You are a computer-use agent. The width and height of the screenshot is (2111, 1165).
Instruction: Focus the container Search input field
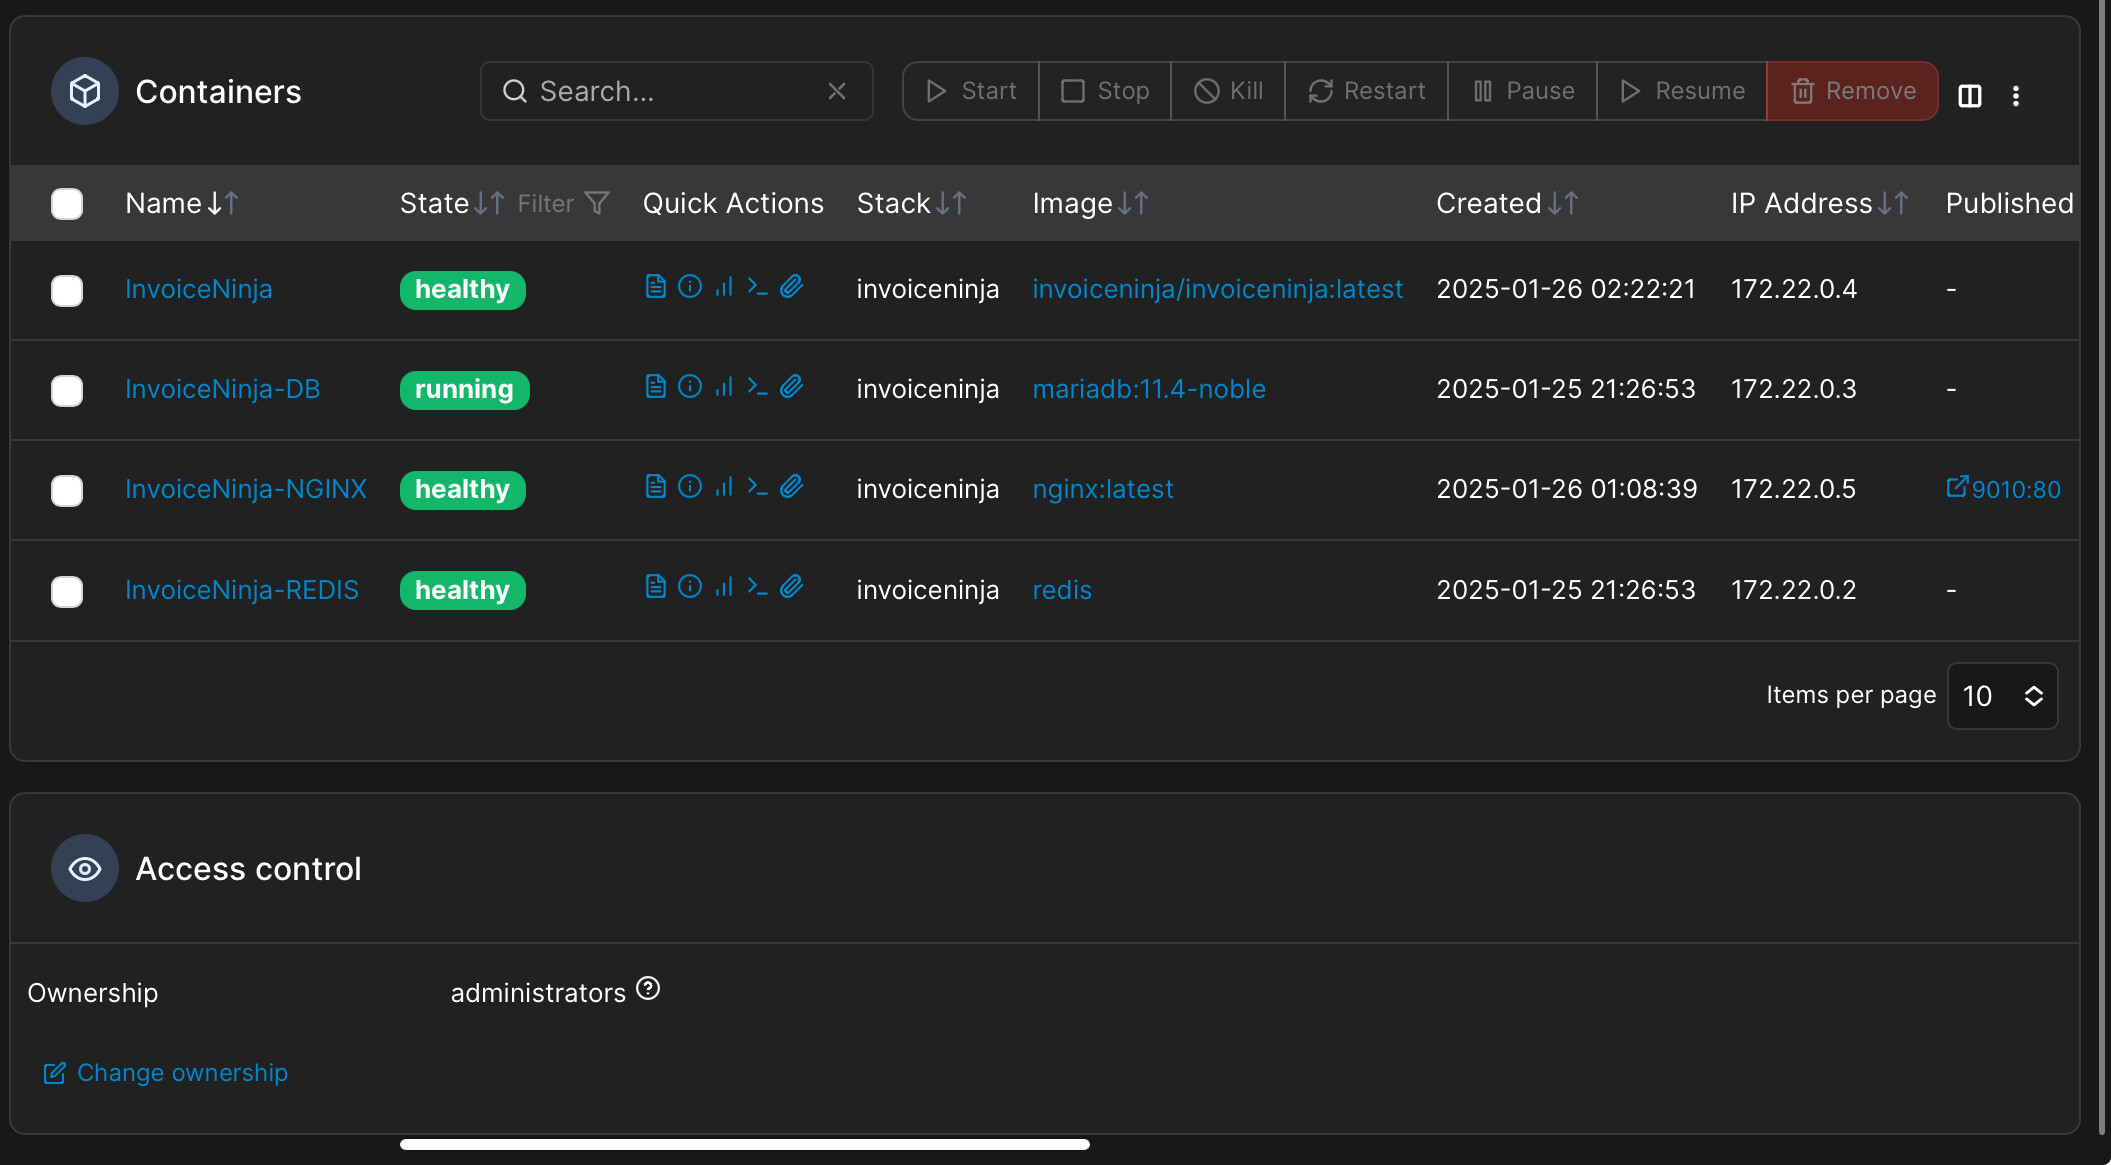tap(676, 91)
